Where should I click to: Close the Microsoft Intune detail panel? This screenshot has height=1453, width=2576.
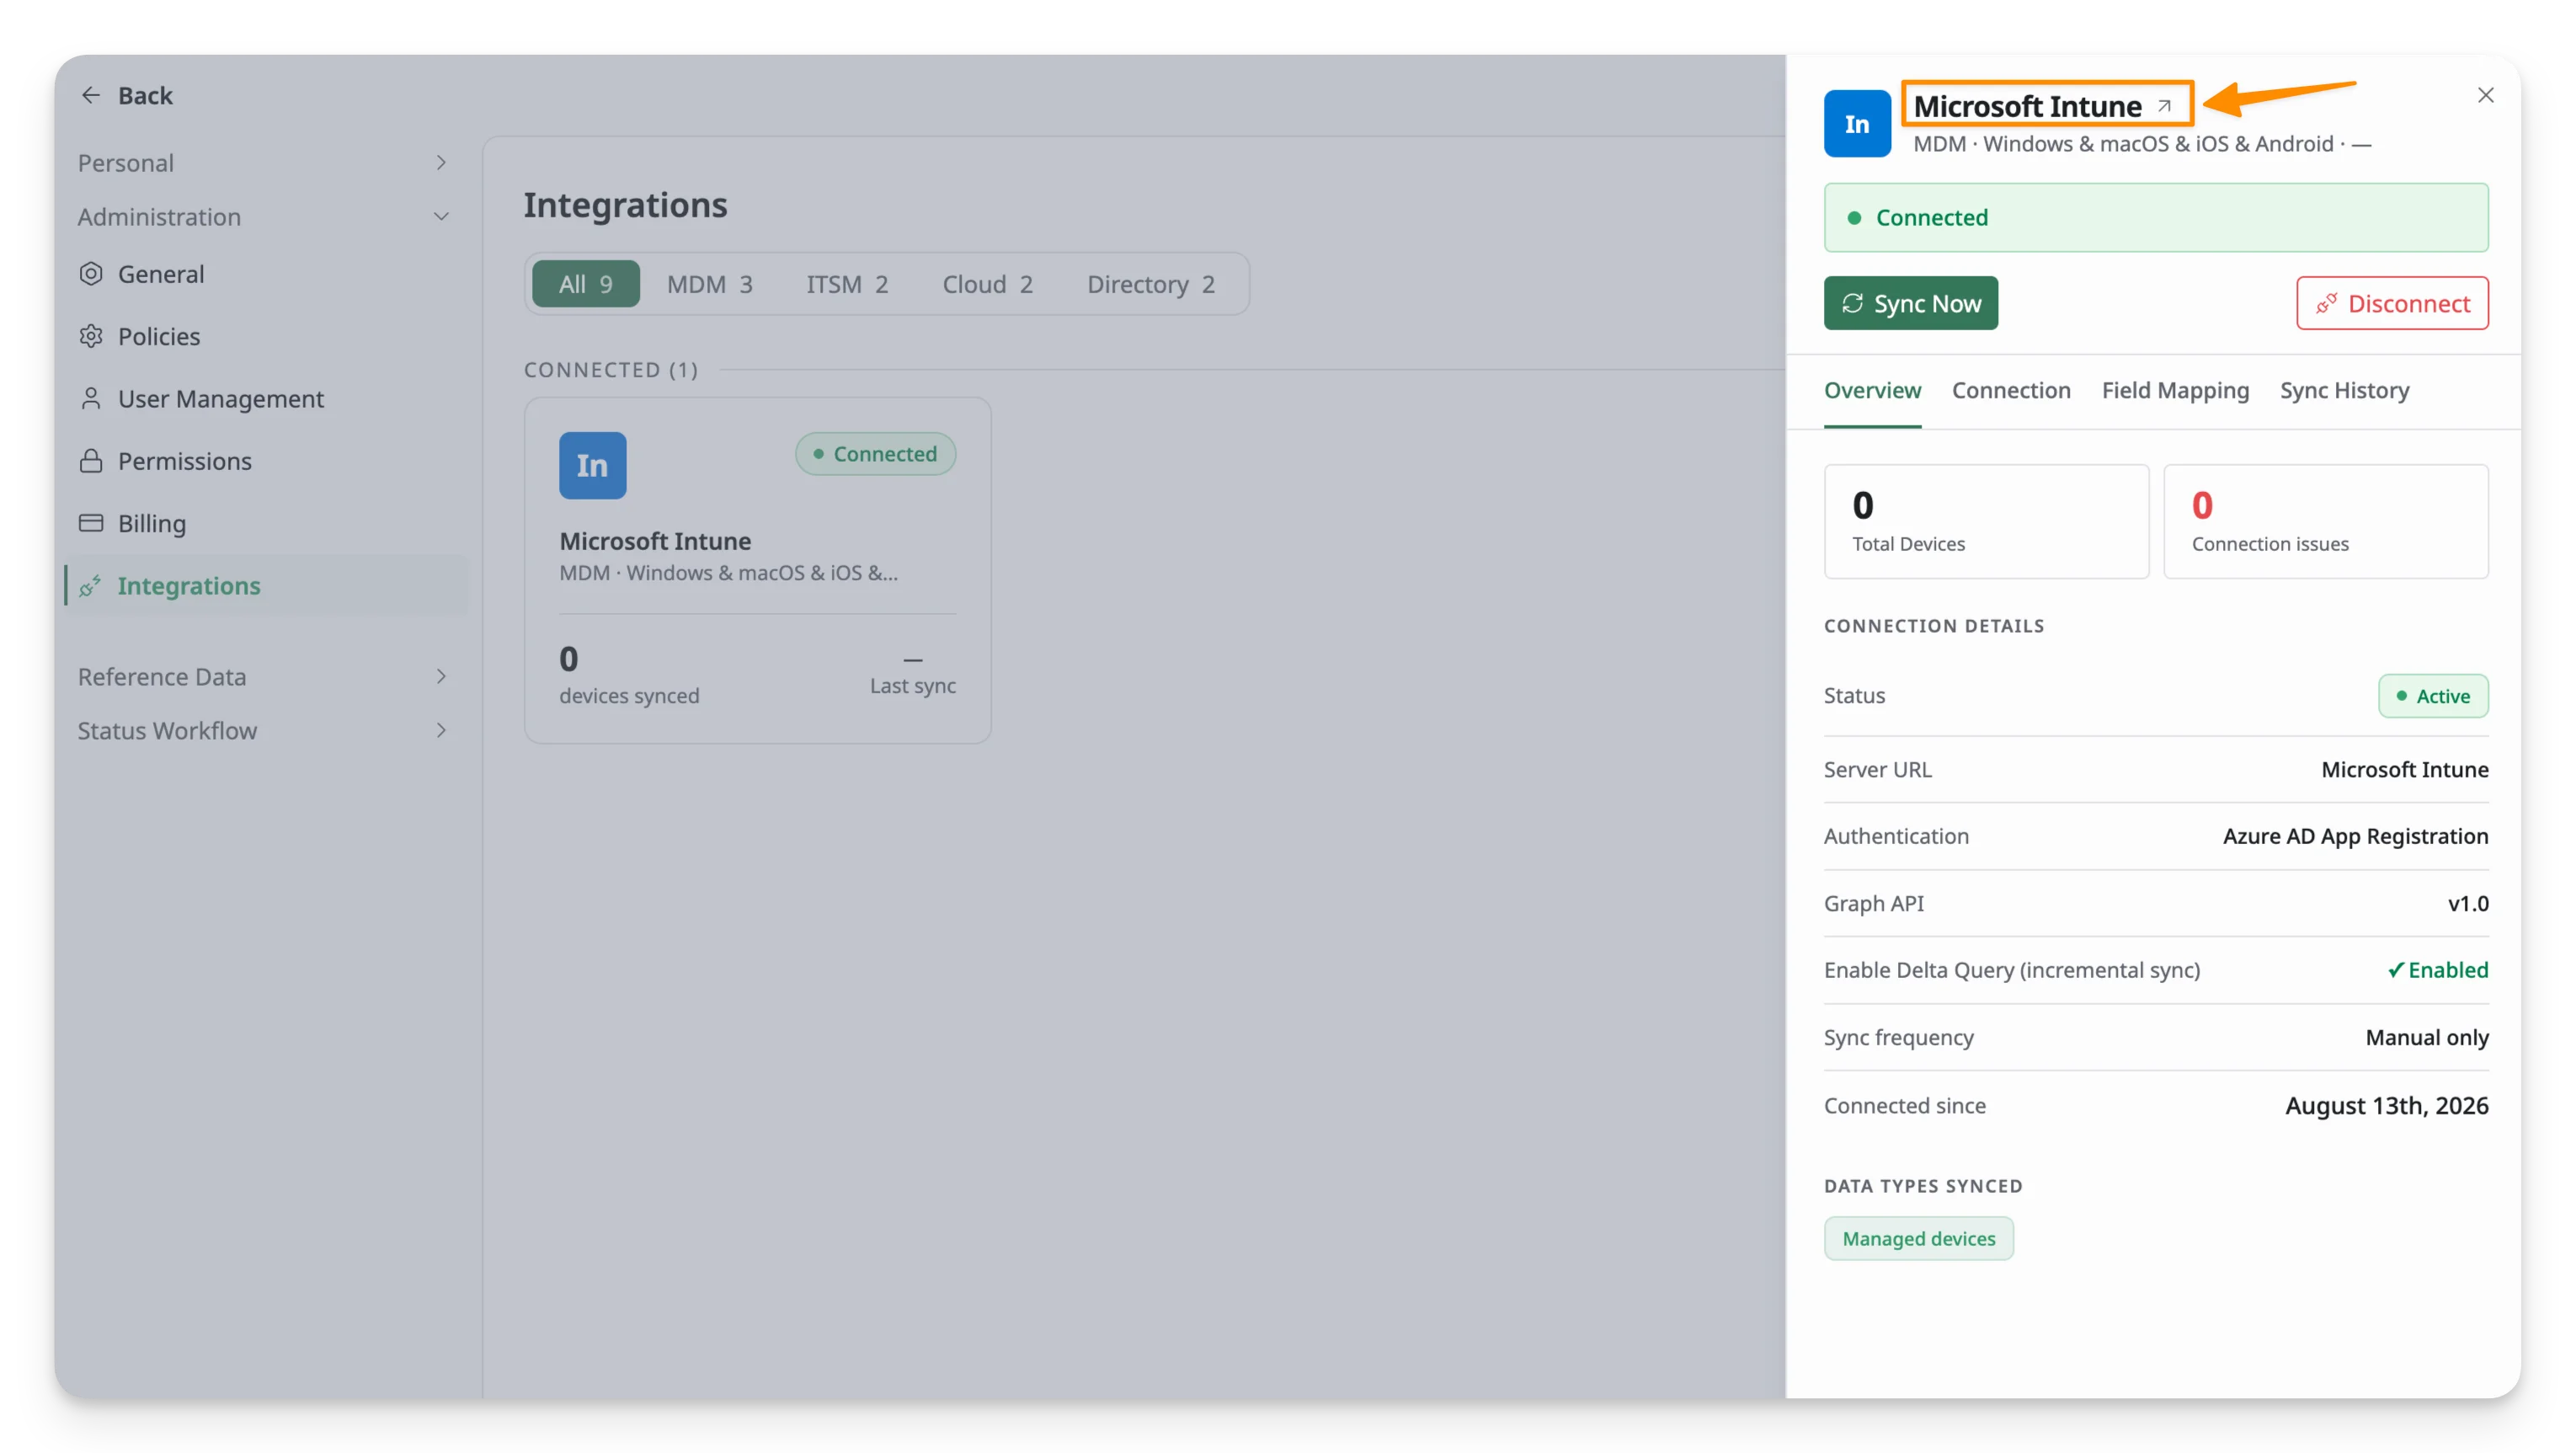point(2485,96)
